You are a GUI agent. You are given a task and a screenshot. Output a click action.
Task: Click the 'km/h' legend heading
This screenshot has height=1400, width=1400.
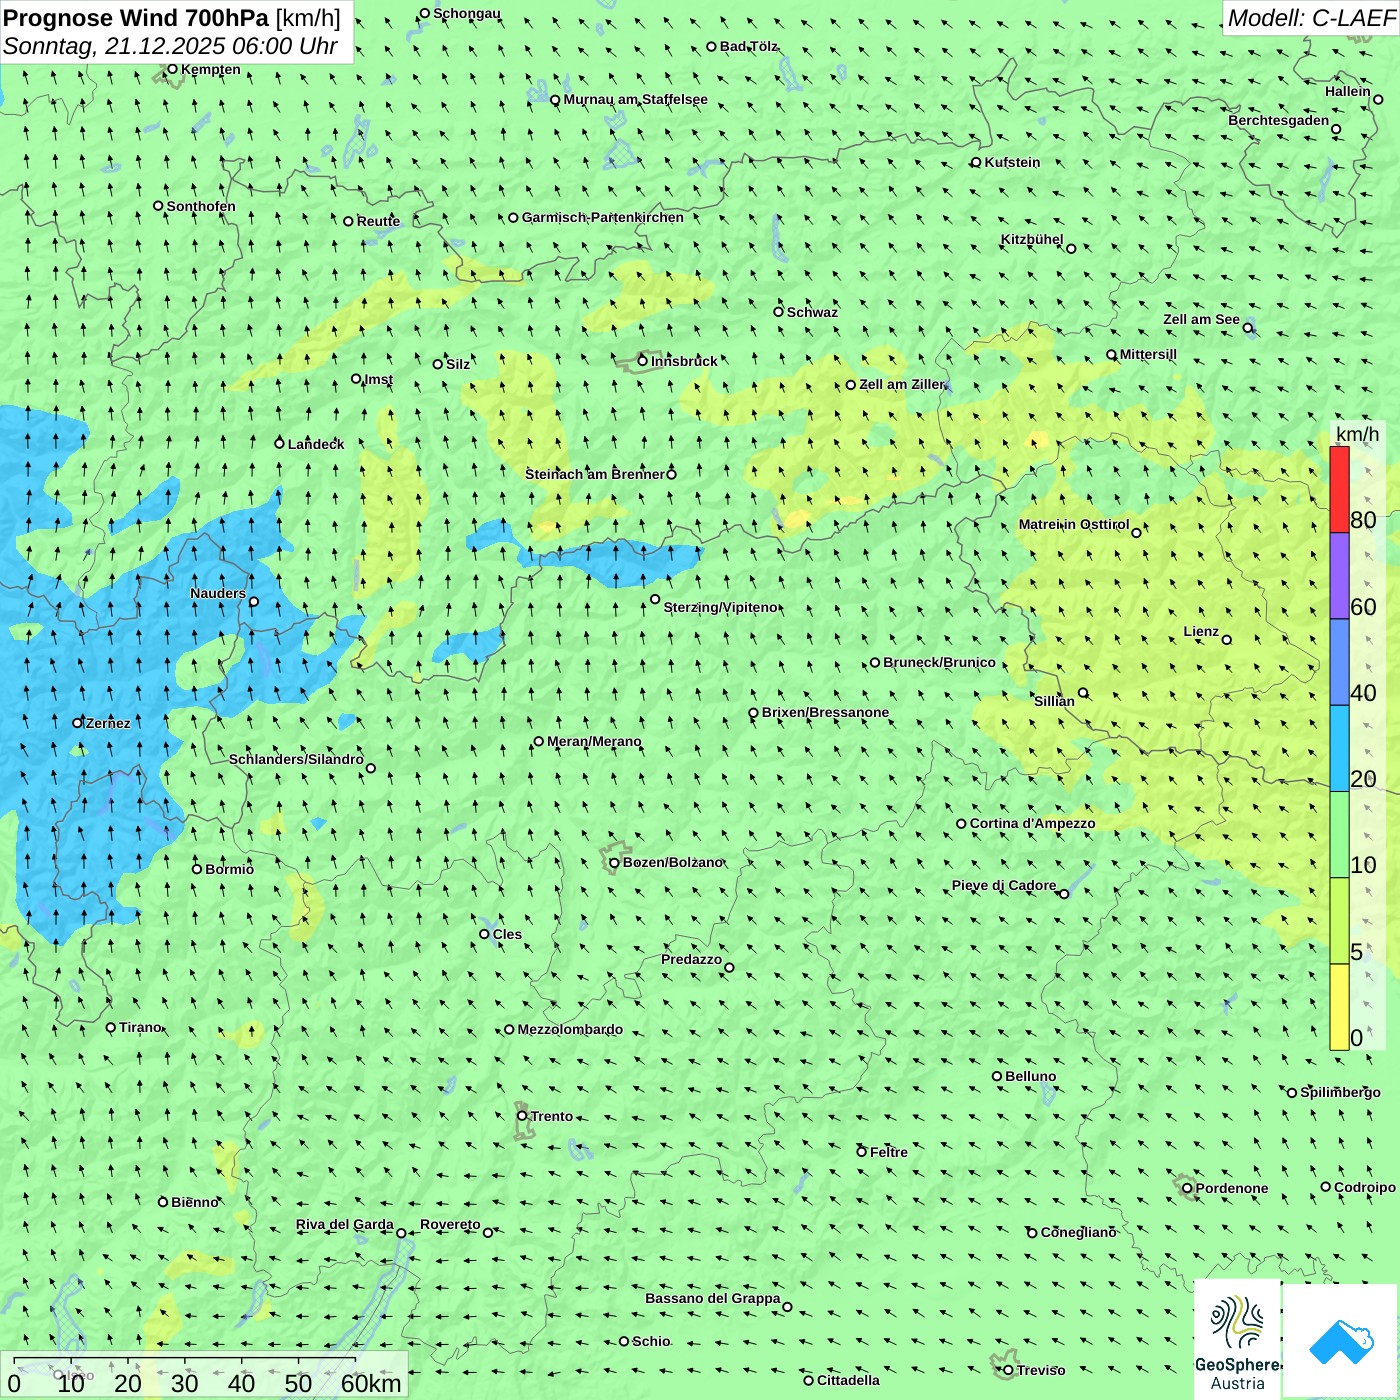pos(1357,434)
